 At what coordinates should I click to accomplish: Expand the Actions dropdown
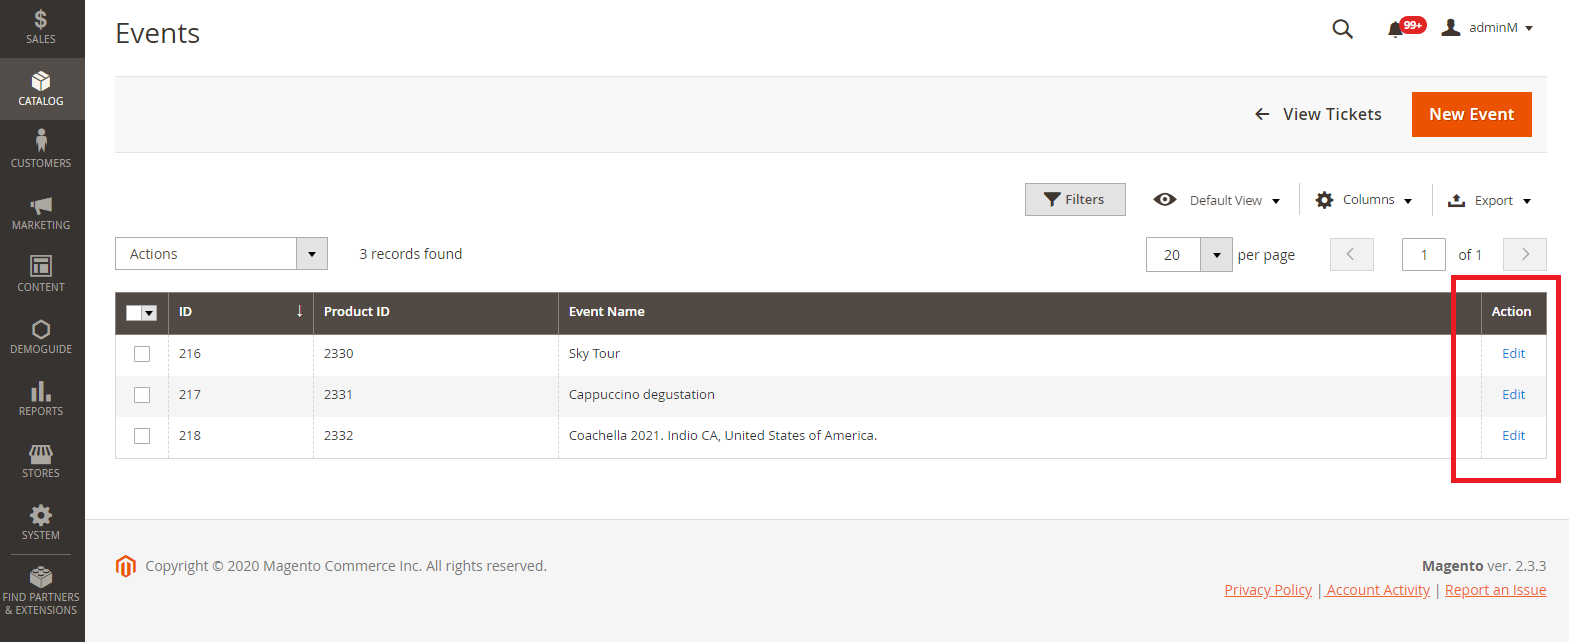[221, 254]
